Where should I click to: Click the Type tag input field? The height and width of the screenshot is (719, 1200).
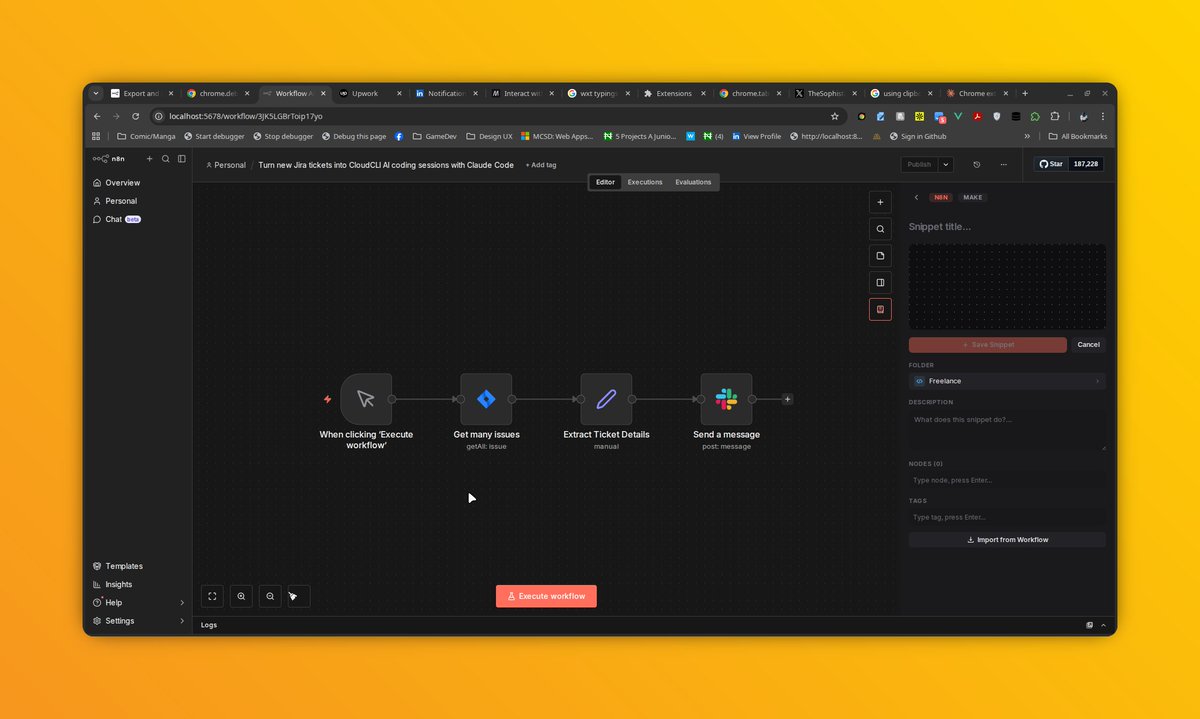(1007, 517)
